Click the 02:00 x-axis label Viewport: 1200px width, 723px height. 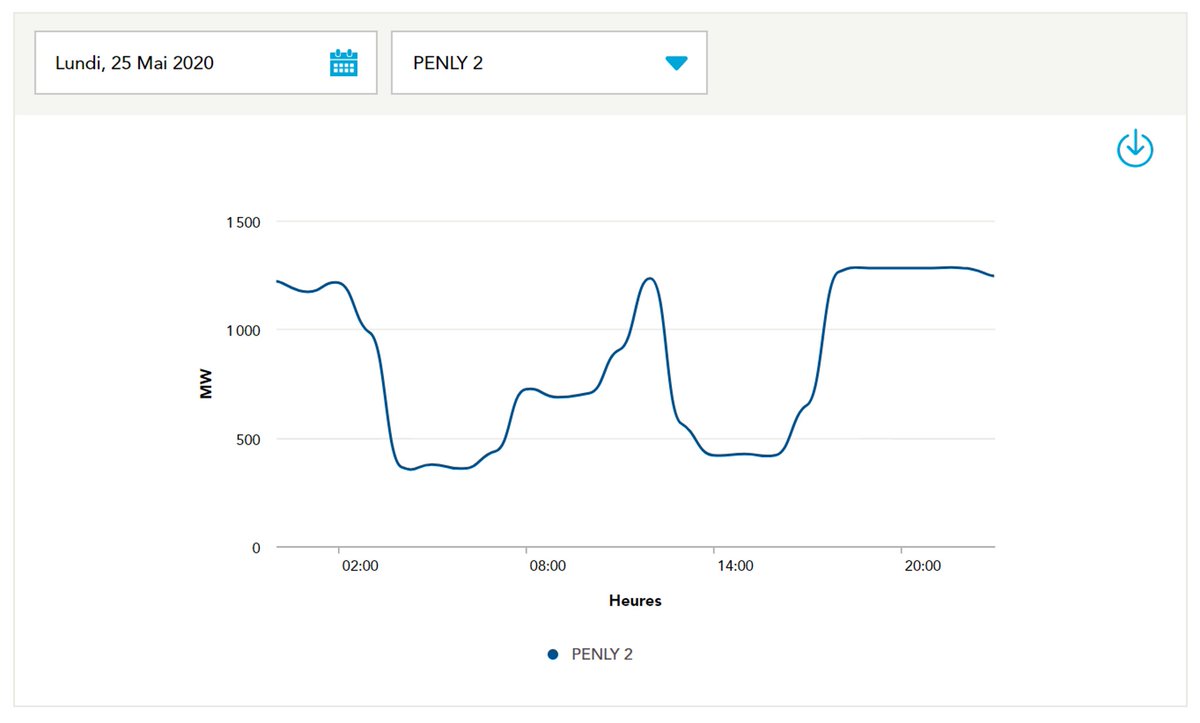[x=360, y=566]
